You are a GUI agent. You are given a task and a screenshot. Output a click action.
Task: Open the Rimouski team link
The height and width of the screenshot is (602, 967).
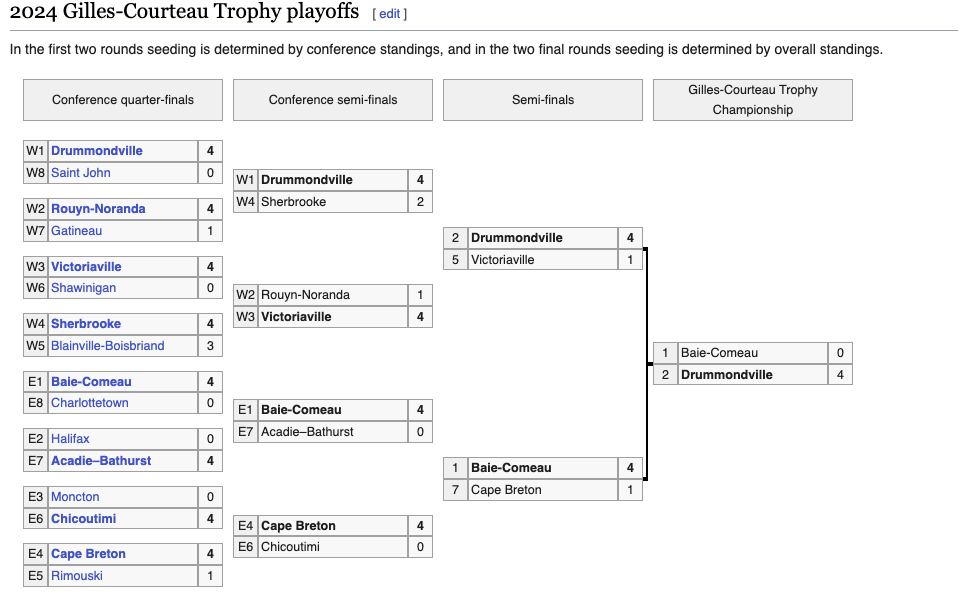(x=77, y=576)
